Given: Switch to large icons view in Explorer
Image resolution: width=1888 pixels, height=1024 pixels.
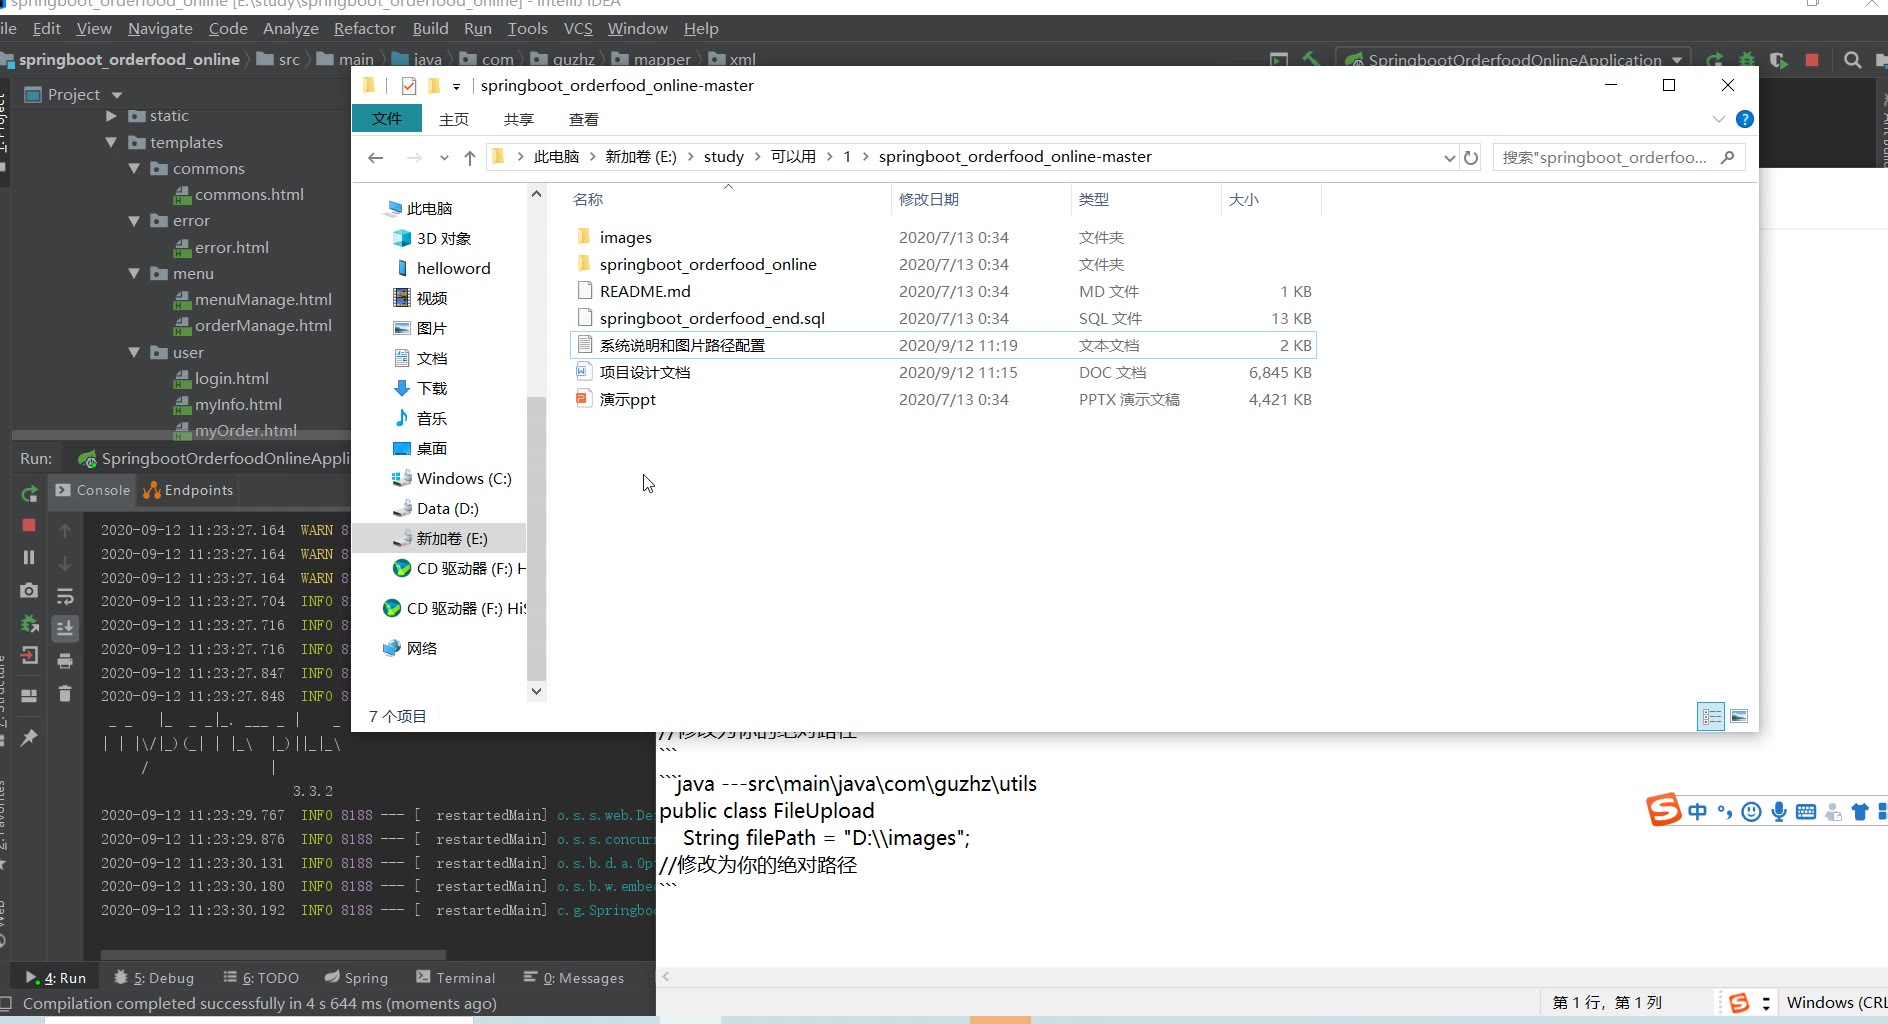Looking at the screenshot, I should [x=1739, y=716].
